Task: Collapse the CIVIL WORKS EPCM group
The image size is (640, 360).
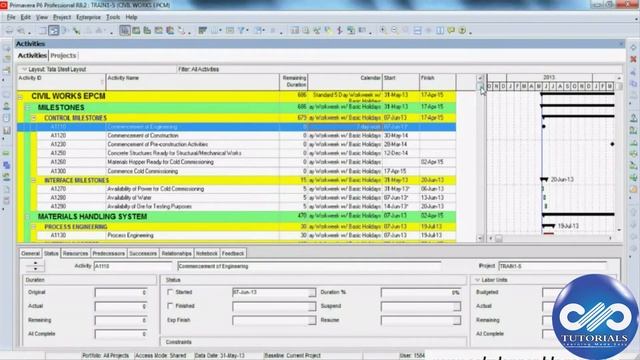Action: pyautogui.click(x=20, y=97)
